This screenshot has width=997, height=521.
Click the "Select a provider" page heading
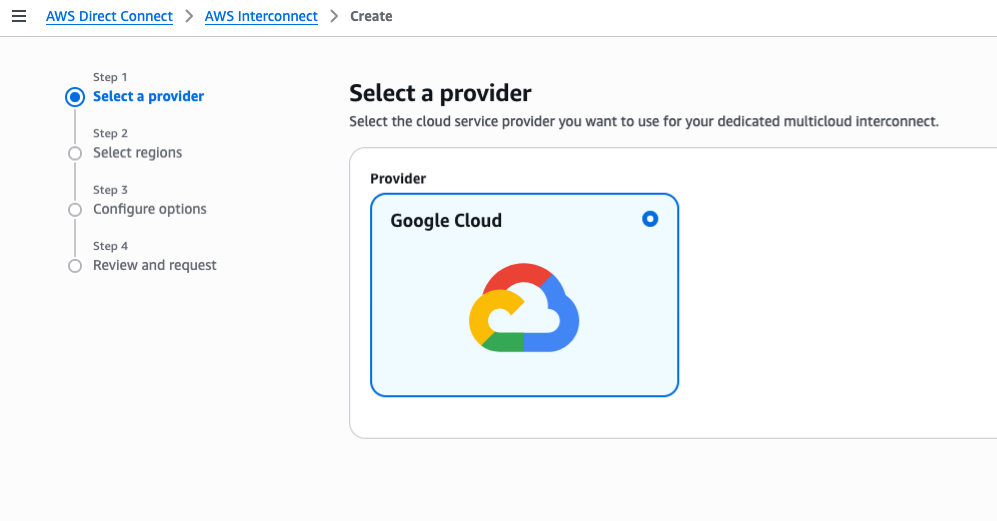pos(440,94)
